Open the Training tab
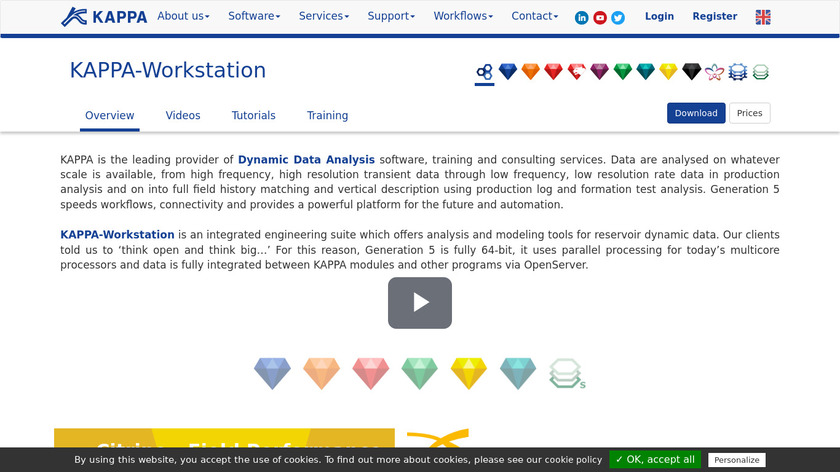Viewport: 840px width, 472px height. 327,115
